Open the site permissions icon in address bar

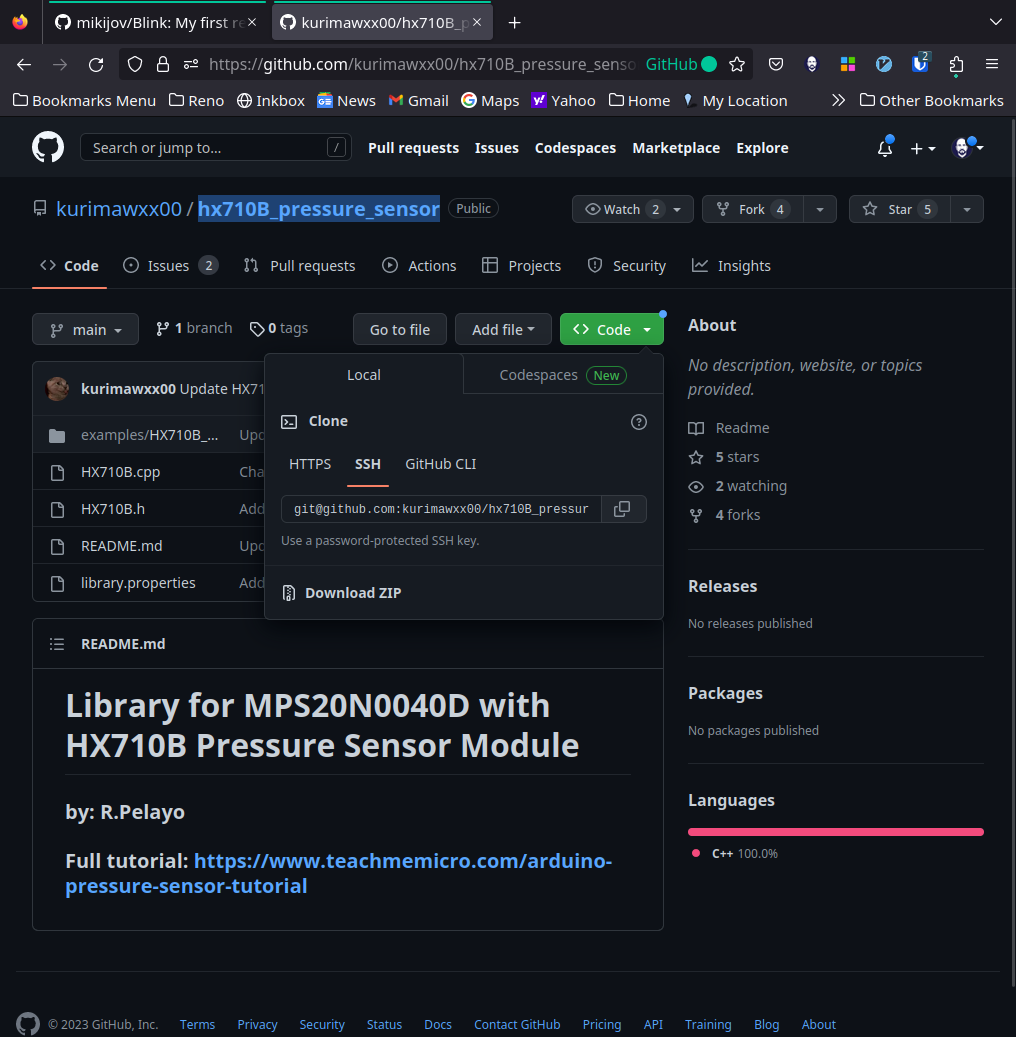click(x=191, y=64)
